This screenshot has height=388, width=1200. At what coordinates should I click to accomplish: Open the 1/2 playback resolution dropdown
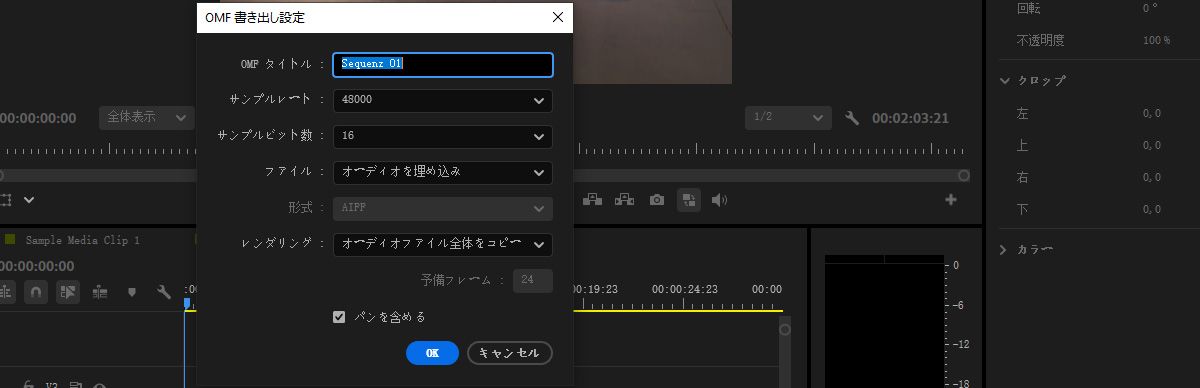click(x=788, y=117)
